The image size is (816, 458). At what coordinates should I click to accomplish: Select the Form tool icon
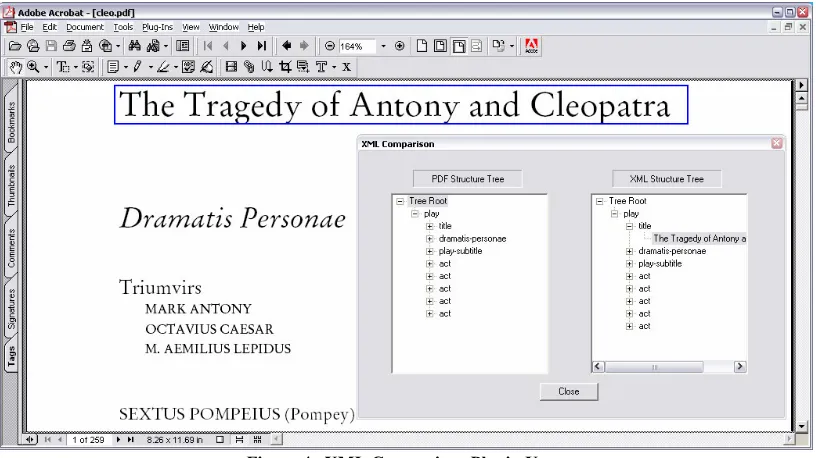pos(303,67)
